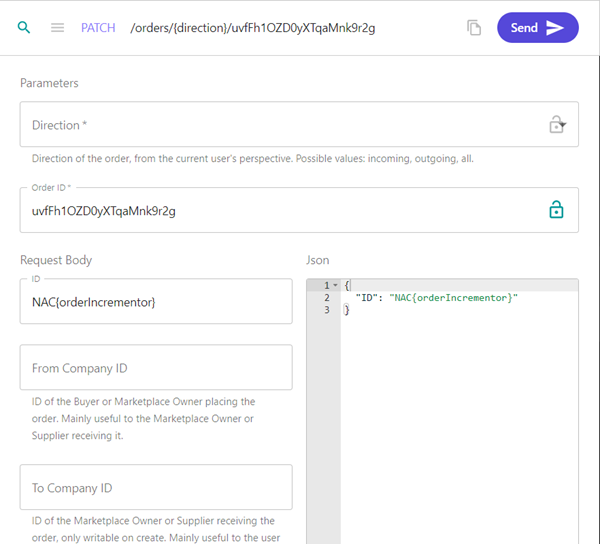Viewport: 600px width, 544px height.
Task: Click the NAC{orderIncrementor} JSON string value
Action: (453, 298)
